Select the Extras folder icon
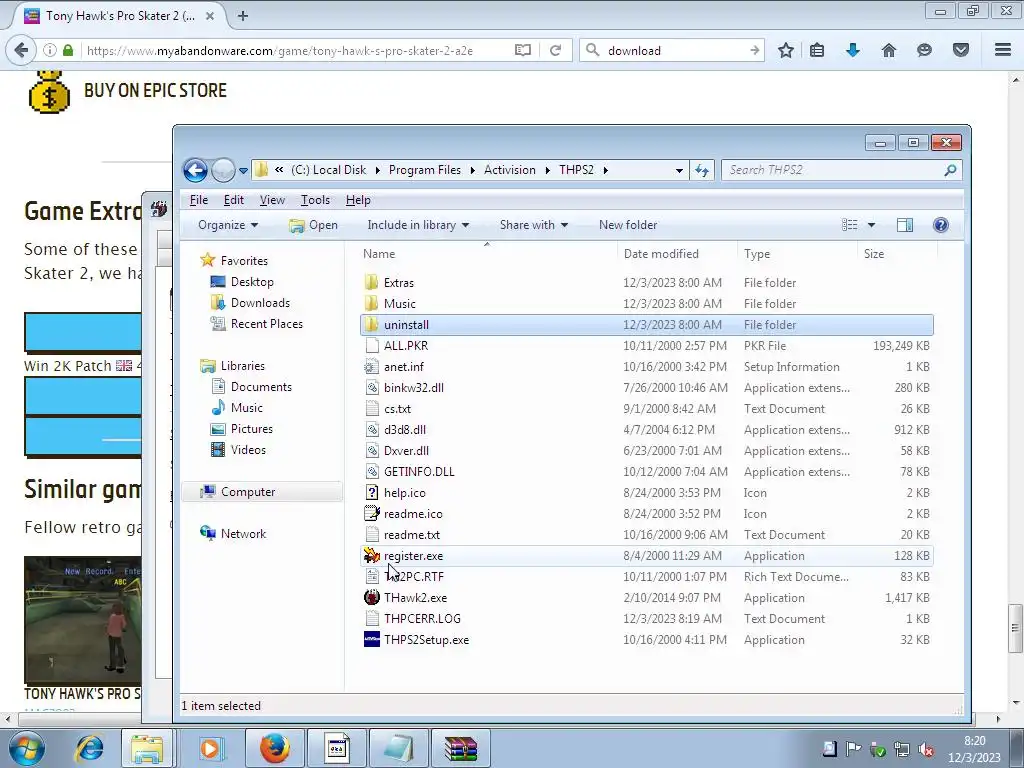This screenshot has width=1024, height=768. coord(372,283)
